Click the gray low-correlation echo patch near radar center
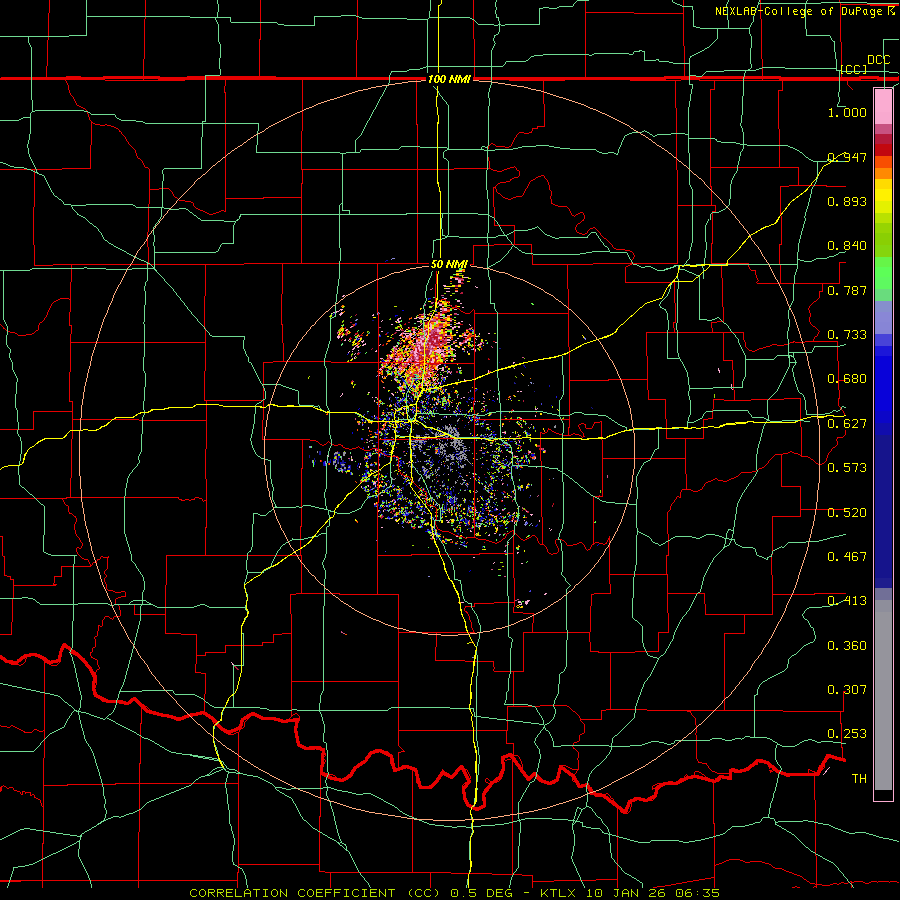The width and height of the screenshot is (900, 900). coord(453,445)
